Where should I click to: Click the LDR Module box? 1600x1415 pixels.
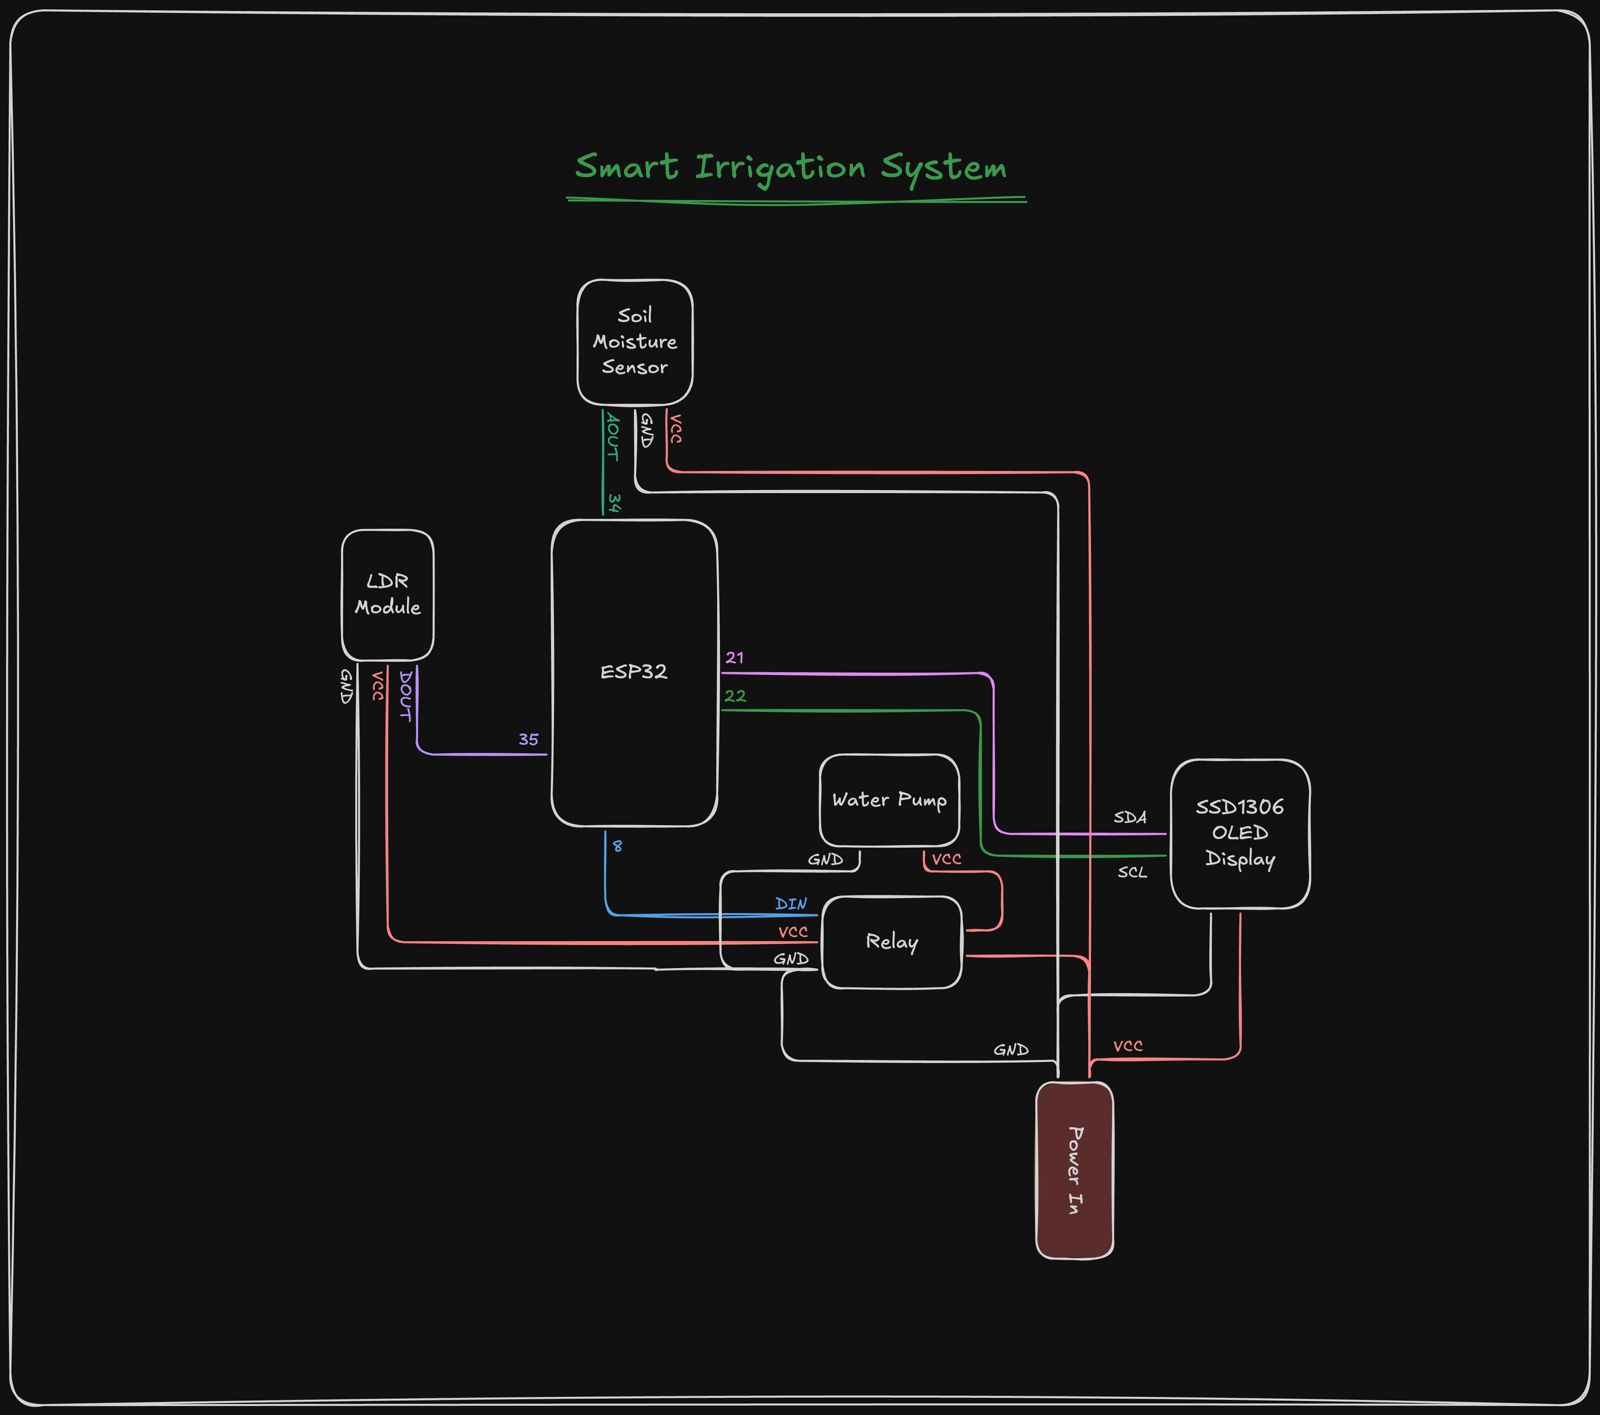click(x=388, y=595)
